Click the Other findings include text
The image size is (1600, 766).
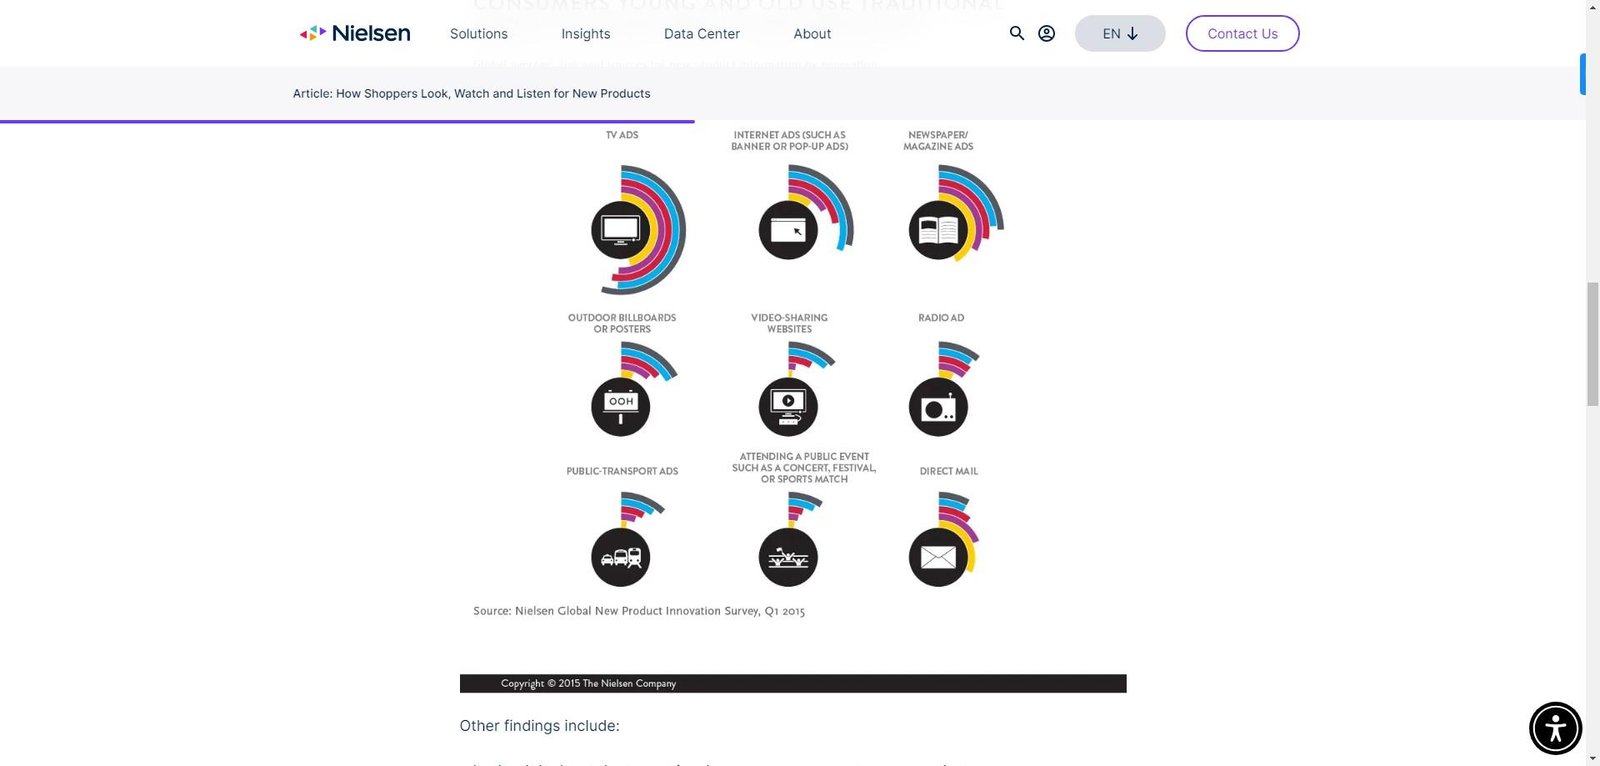click(x=540, y=726)
